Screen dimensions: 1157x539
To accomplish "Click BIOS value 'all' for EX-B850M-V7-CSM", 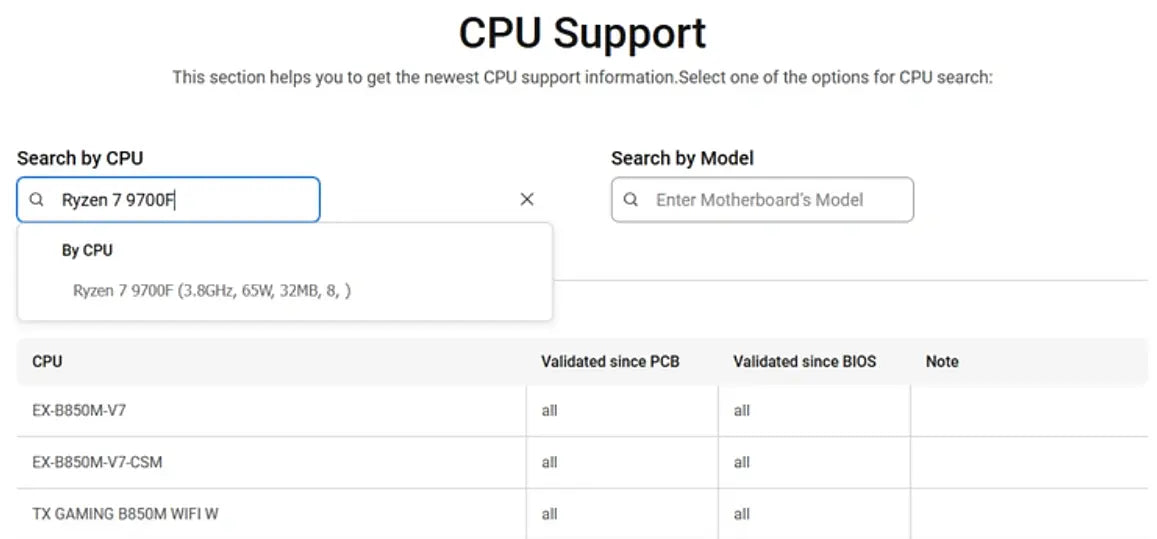I will [741, 463].
